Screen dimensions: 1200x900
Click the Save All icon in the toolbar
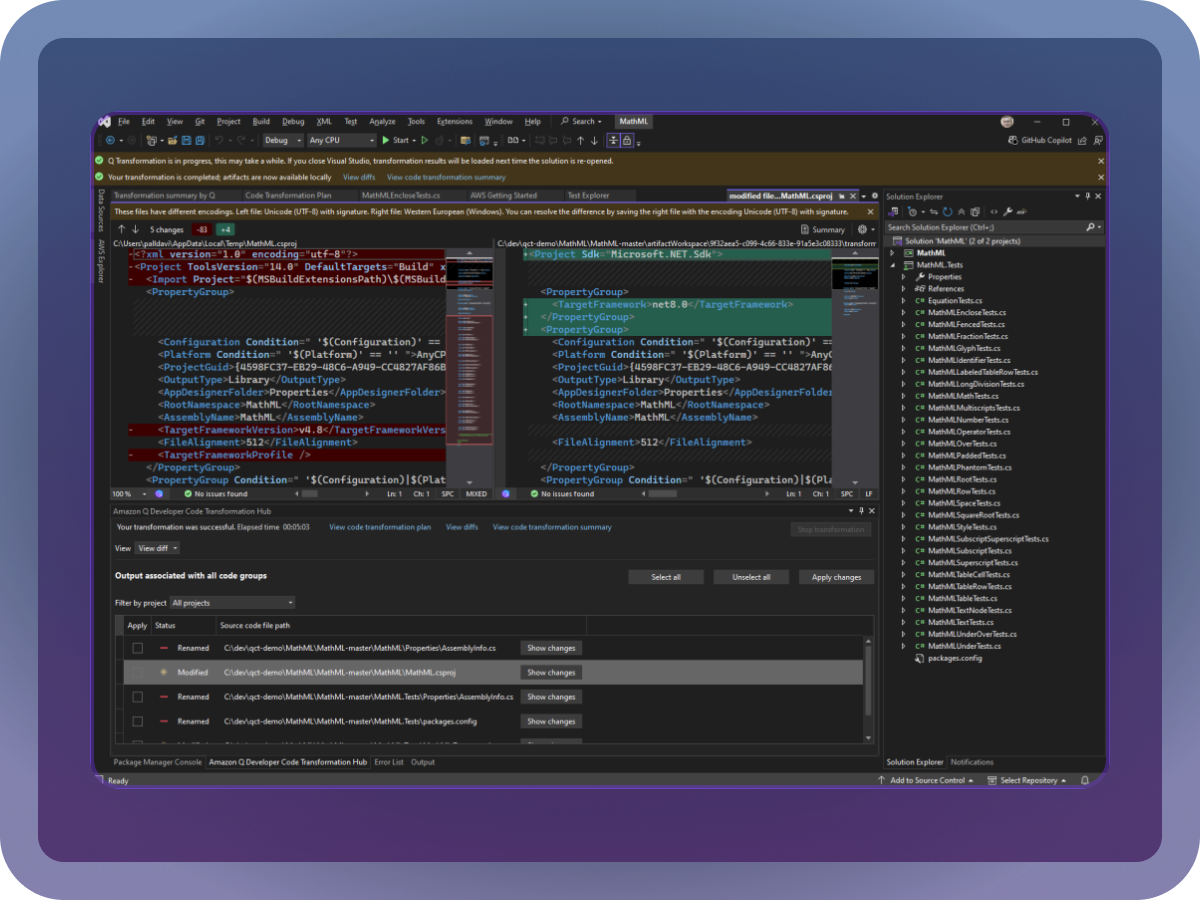tap(198, 140)
